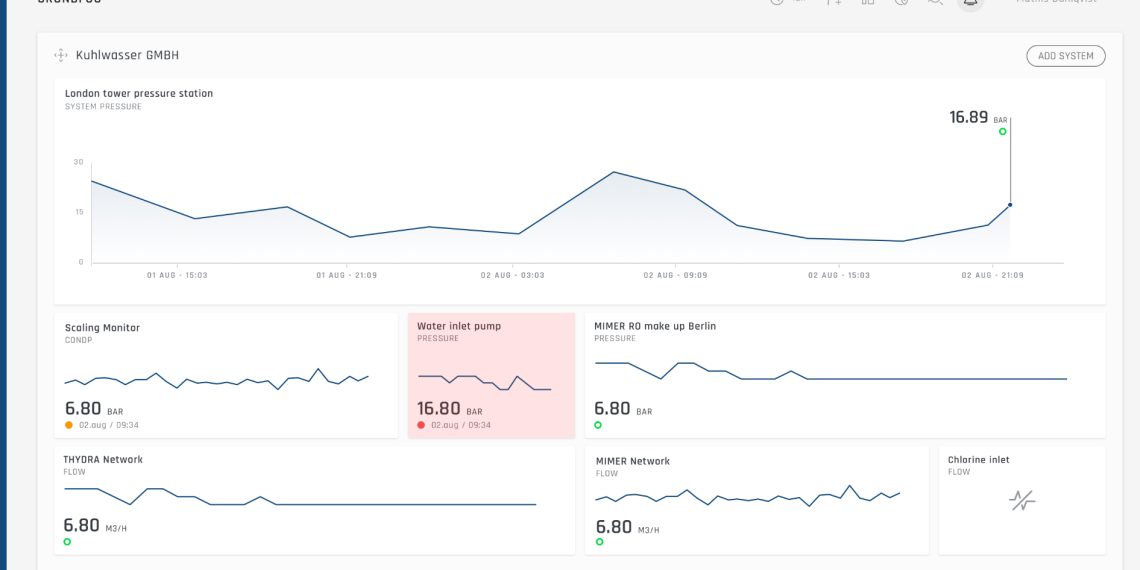Click the Kuhlwasser GMBH group heading
This screenshot has width=1140, height=570.
point(127,56)
